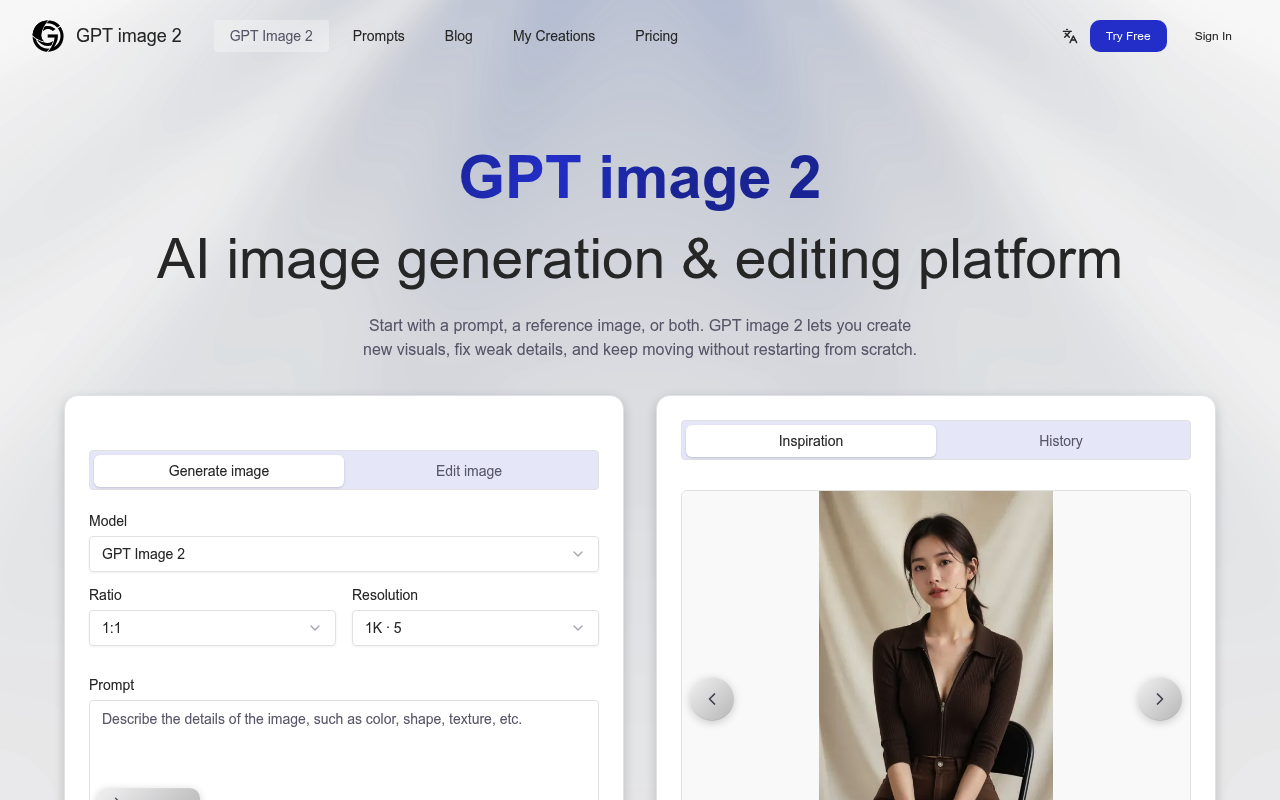The height and width of the screenshot is (800, 1280).
Task: Show previous inspiration image arrow
Action: 712,699
